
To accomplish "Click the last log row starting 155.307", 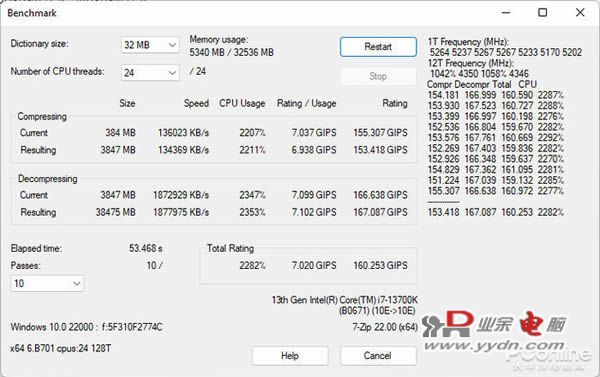I will pyautogui.click(x=496, y=191).
